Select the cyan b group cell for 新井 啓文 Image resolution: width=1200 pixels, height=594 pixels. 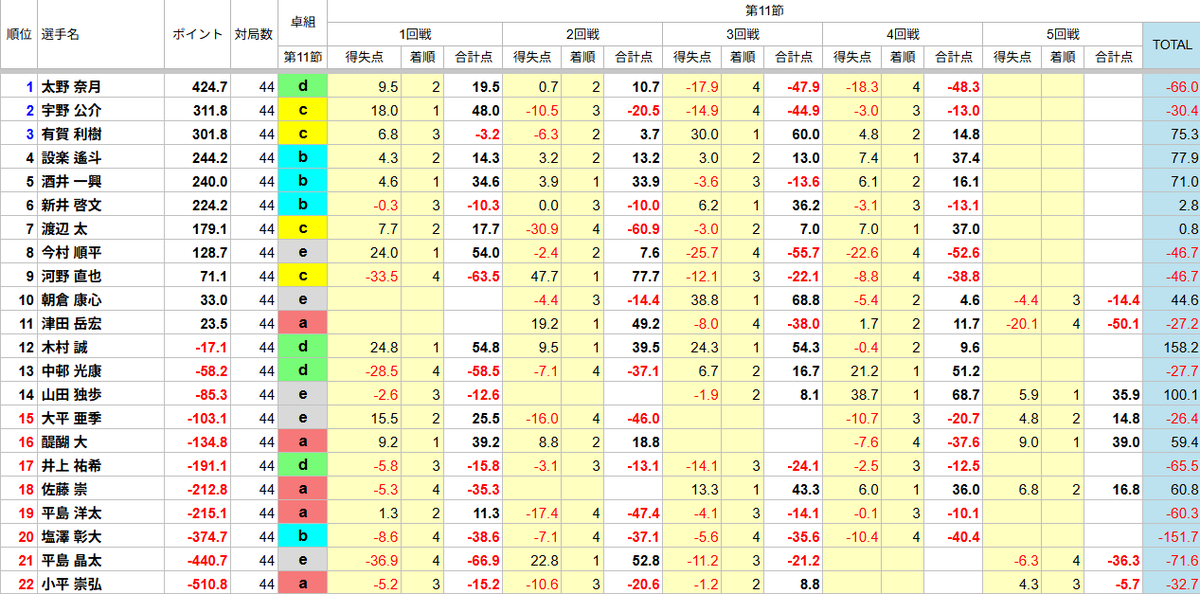[302, 206]
